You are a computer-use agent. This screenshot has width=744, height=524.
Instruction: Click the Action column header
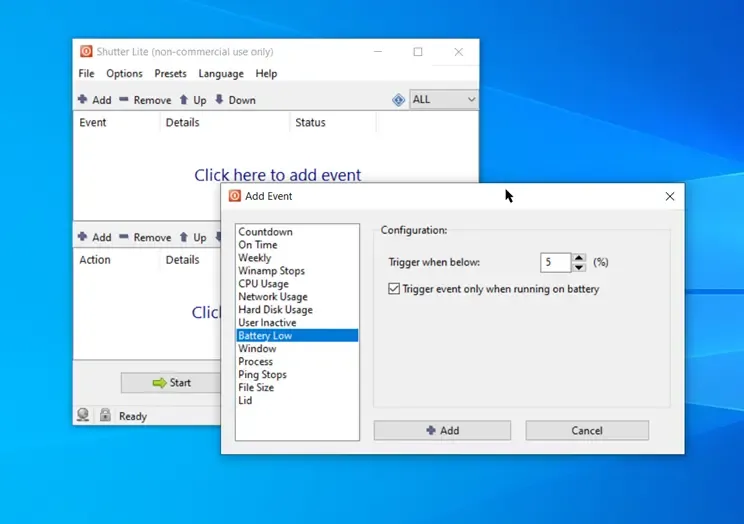(116, 260)
